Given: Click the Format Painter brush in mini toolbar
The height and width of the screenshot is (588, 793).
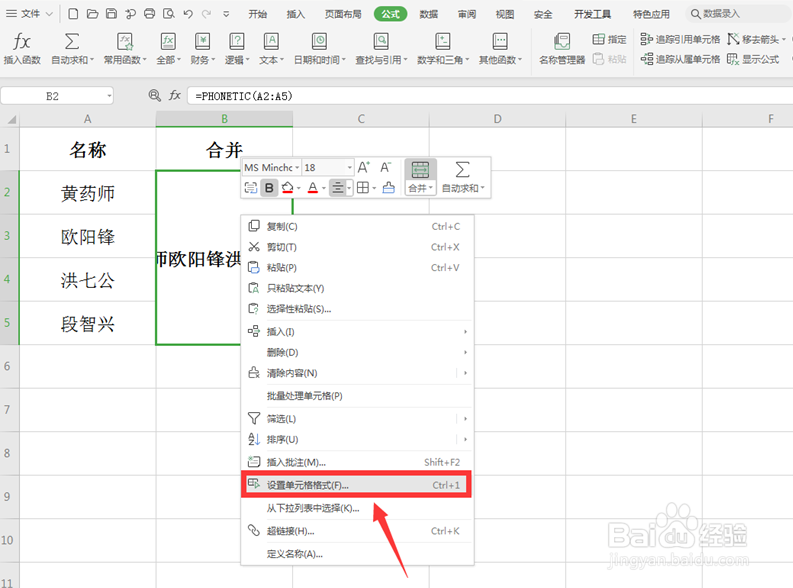Looking at the screenshot, I should coord(388,188).
